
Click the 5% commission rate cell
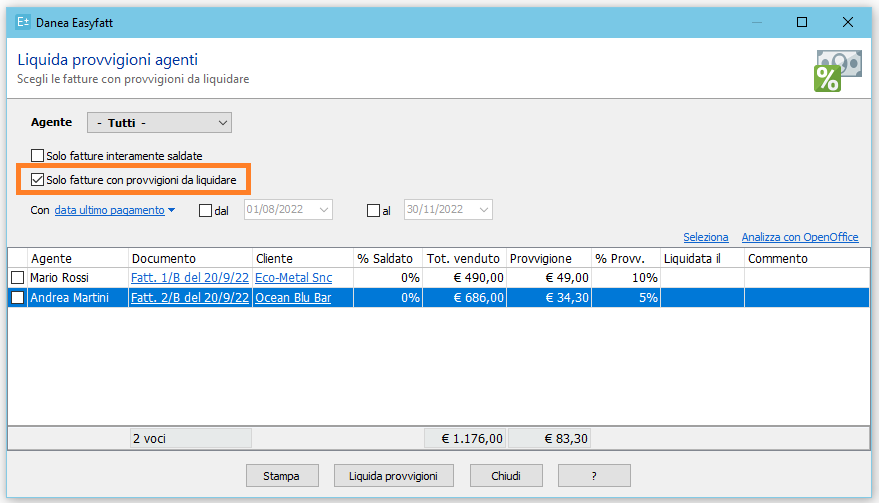coord(626,298)
